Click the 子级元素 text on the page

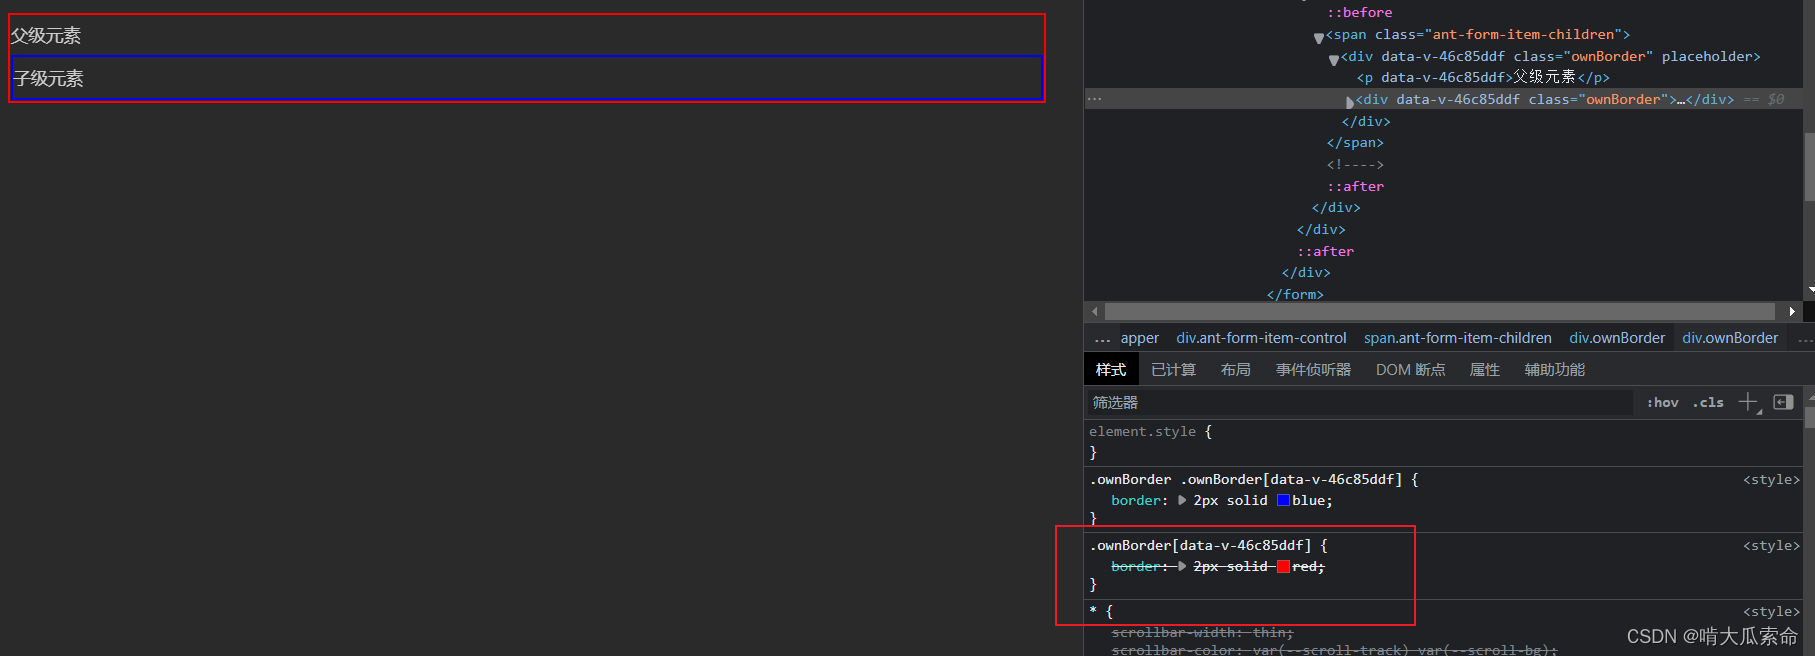pyautogui.click(x=48, y=79)
